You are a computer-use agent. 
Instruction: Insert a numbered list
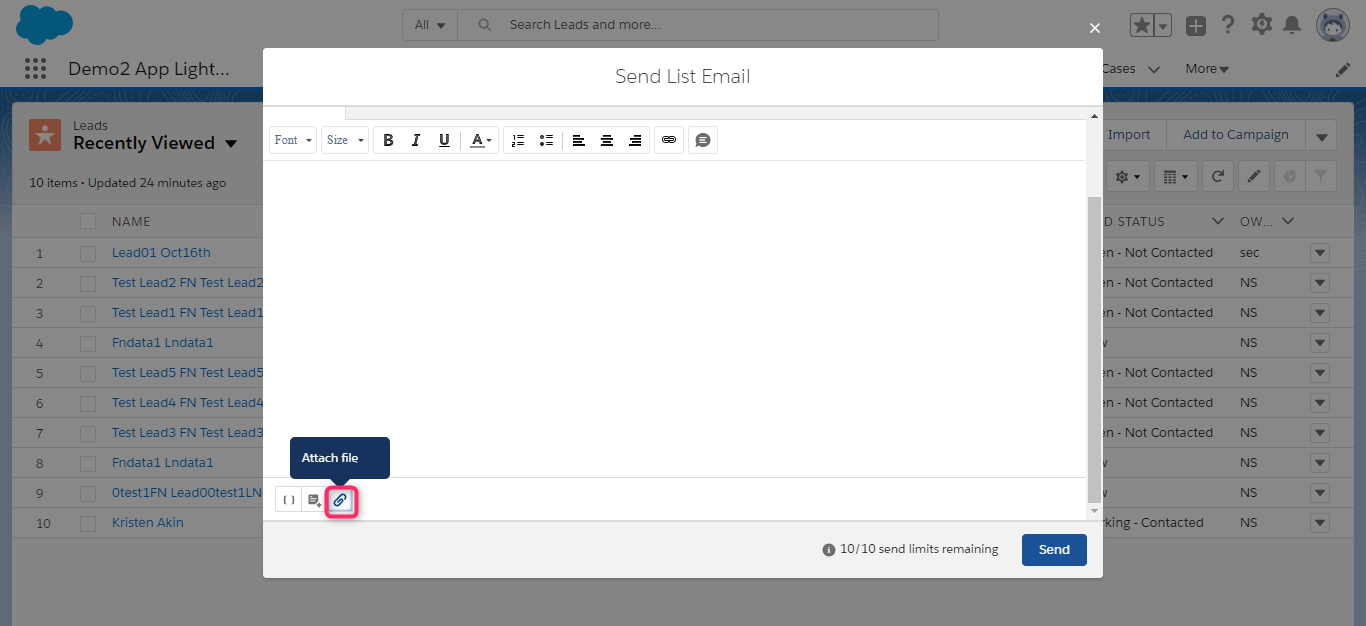pos(517,140)
